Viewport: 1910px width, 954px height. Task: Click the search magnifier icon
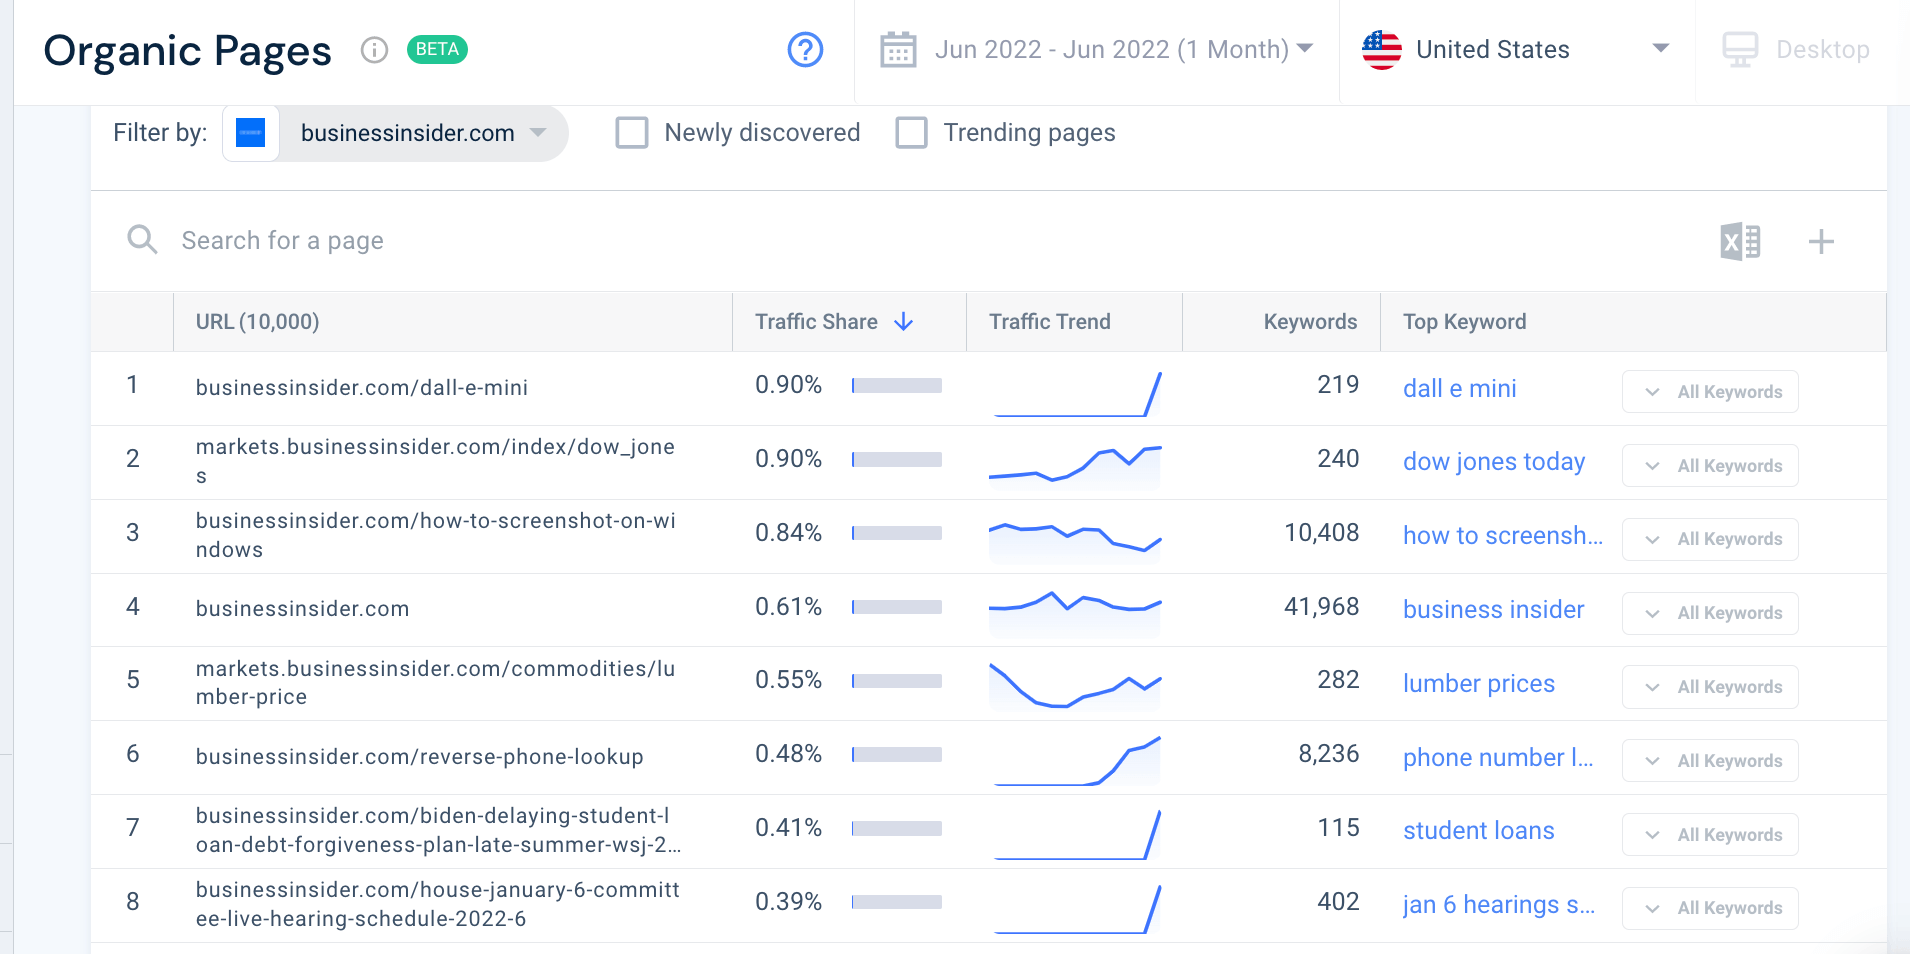click(142, 240)
